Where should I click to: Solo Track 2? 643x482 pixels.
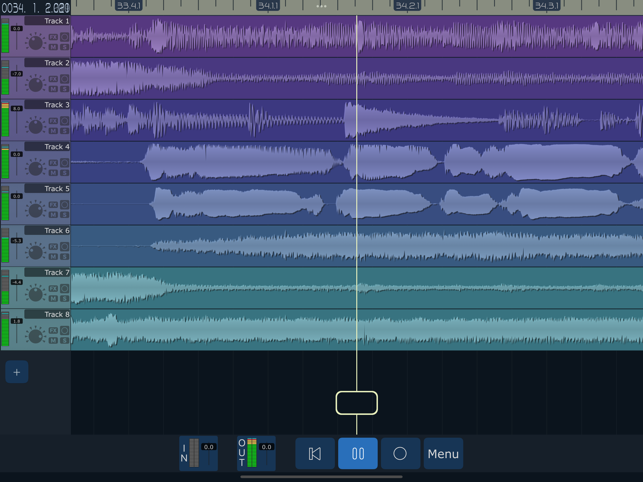click(64, 89)
